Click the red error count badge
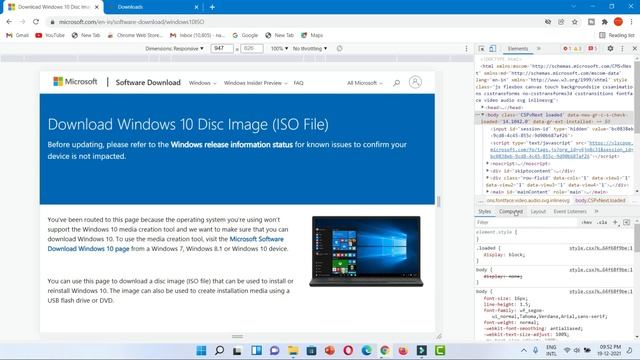Viewport: 640px width, 360px height. coord(566,49)
